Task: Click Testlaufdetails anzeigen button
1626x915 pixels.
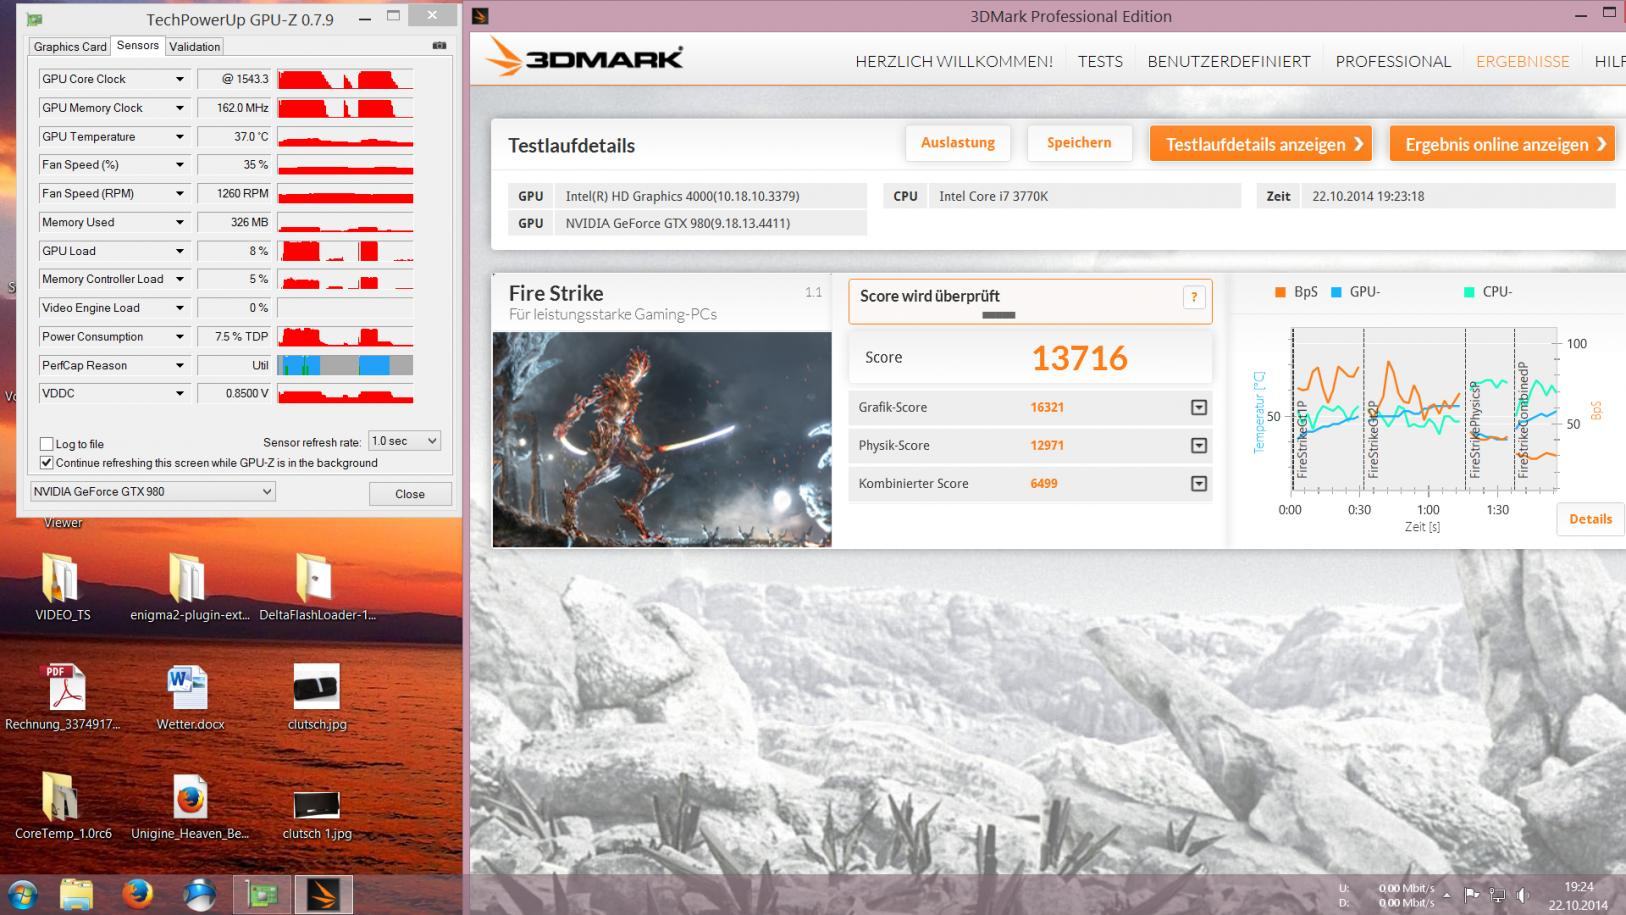Action: (x=1261, y=144)
